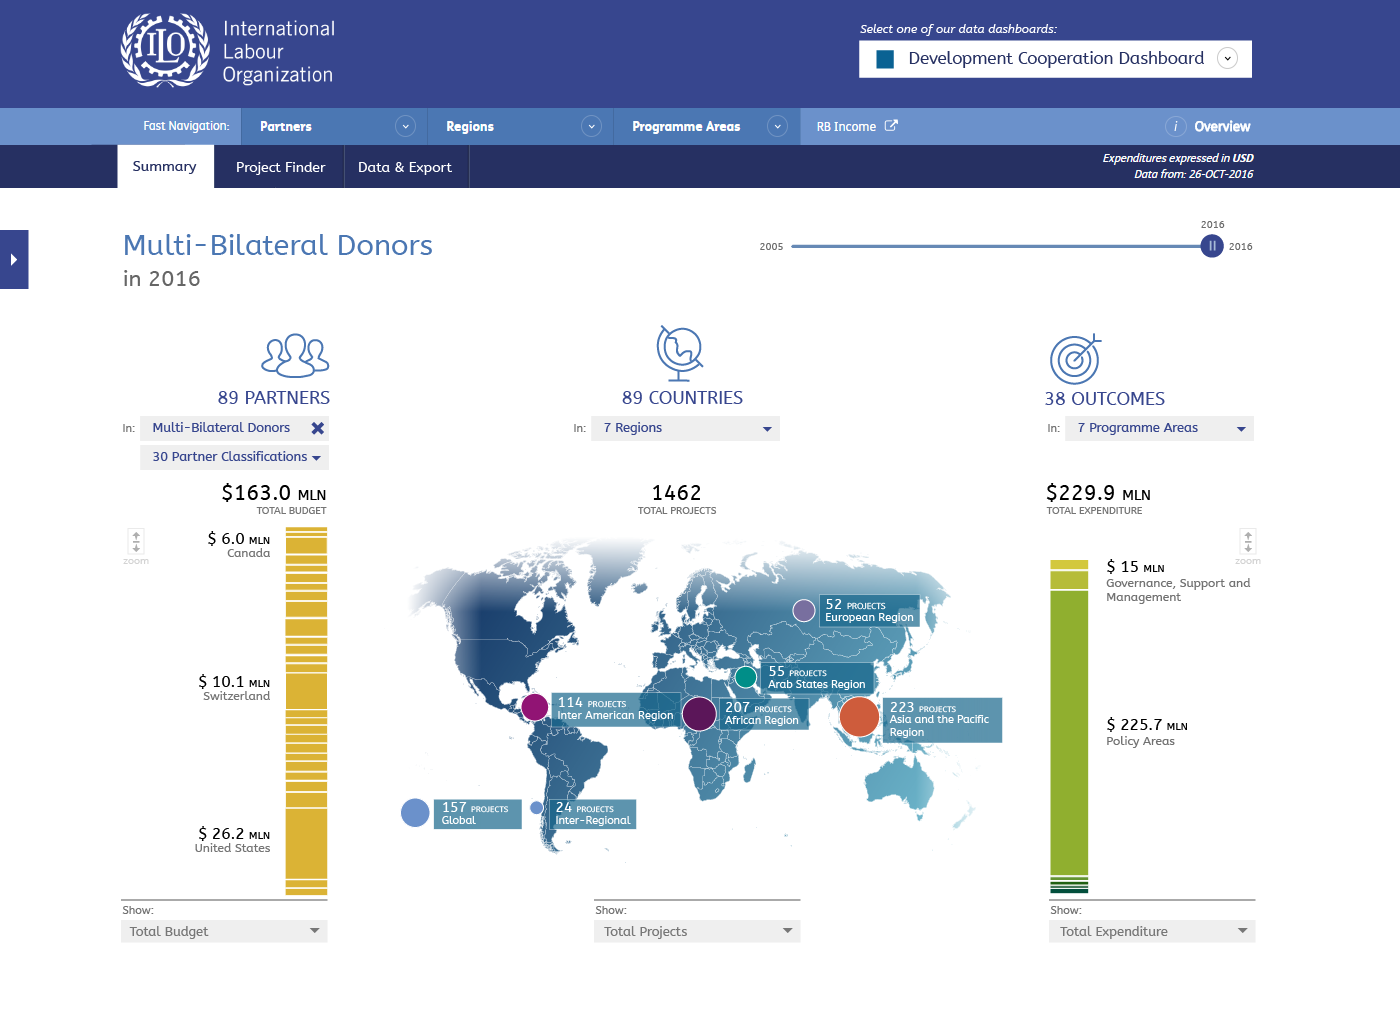The image size is (1400, 1028).
Task: Click the Canada $6.0 MLN label
Action: click(239, 545)
